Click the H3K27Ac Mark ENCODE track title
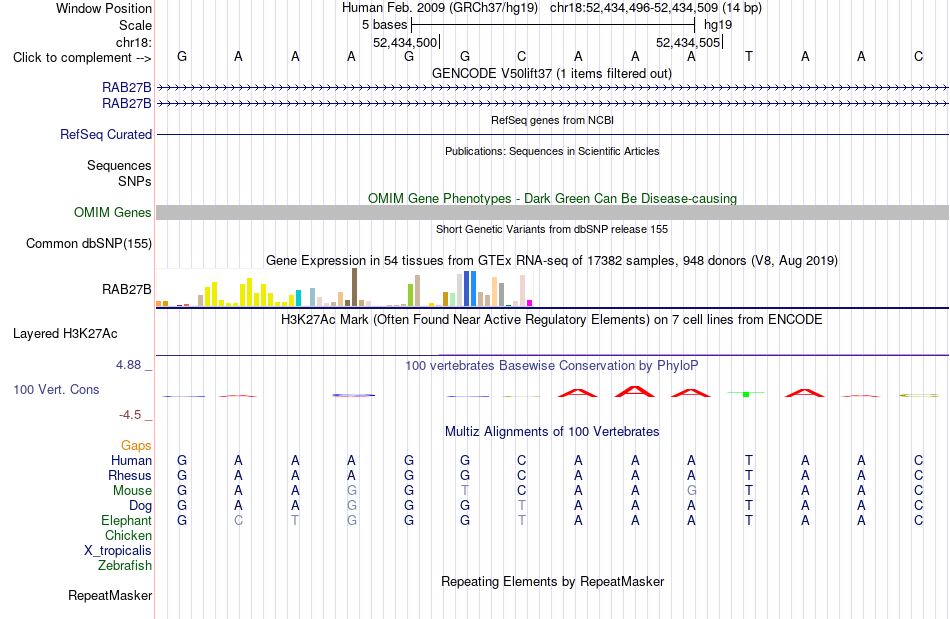950x619 pixels. pyautogui.click(x=552, y=319)
